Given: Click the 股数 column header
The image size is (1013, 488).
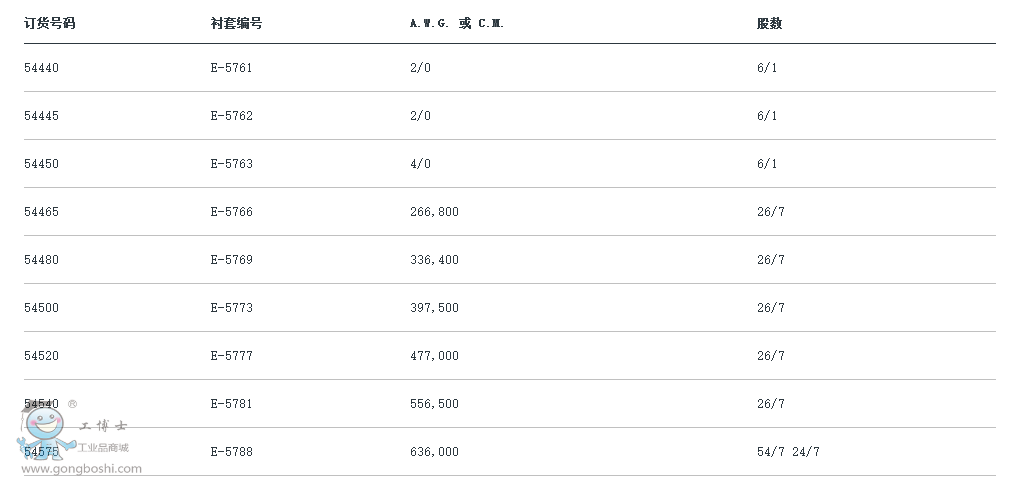Looking at the screenshot, I should 769,23.
